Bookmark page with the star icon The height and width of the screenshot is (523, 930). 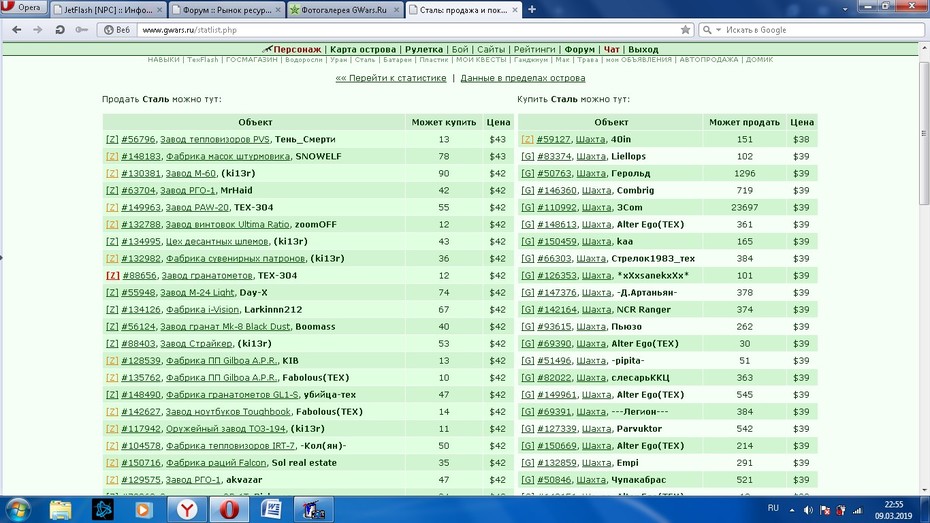(x=685, y=30)
